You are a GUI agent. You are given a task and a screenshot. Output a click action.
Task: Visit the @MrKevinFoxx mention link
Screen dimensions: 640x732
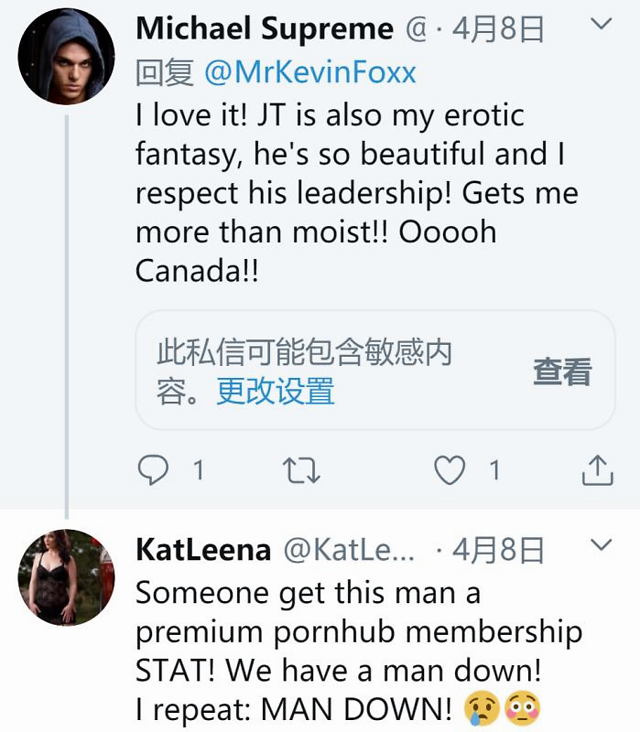310,73
